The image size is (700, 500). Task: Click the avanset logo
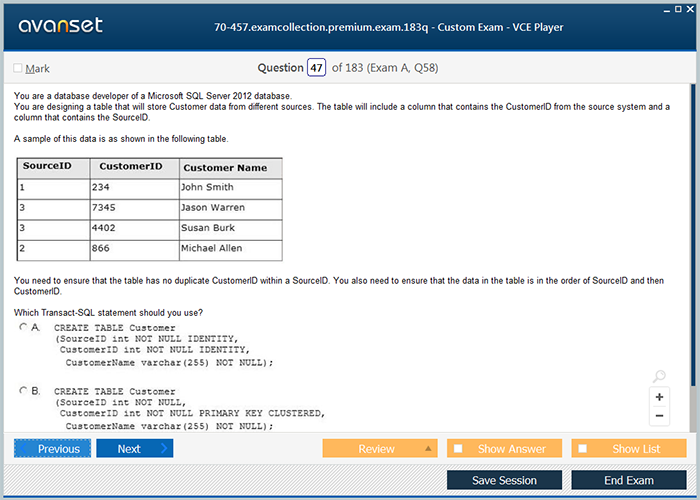tap(60, 25)
